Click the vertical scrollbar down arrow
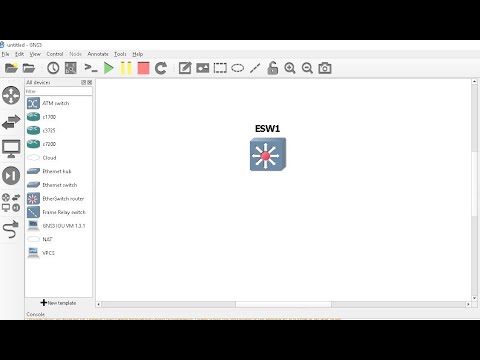The height and width of the screenshot is (360, 480). (x=474, y=298)
